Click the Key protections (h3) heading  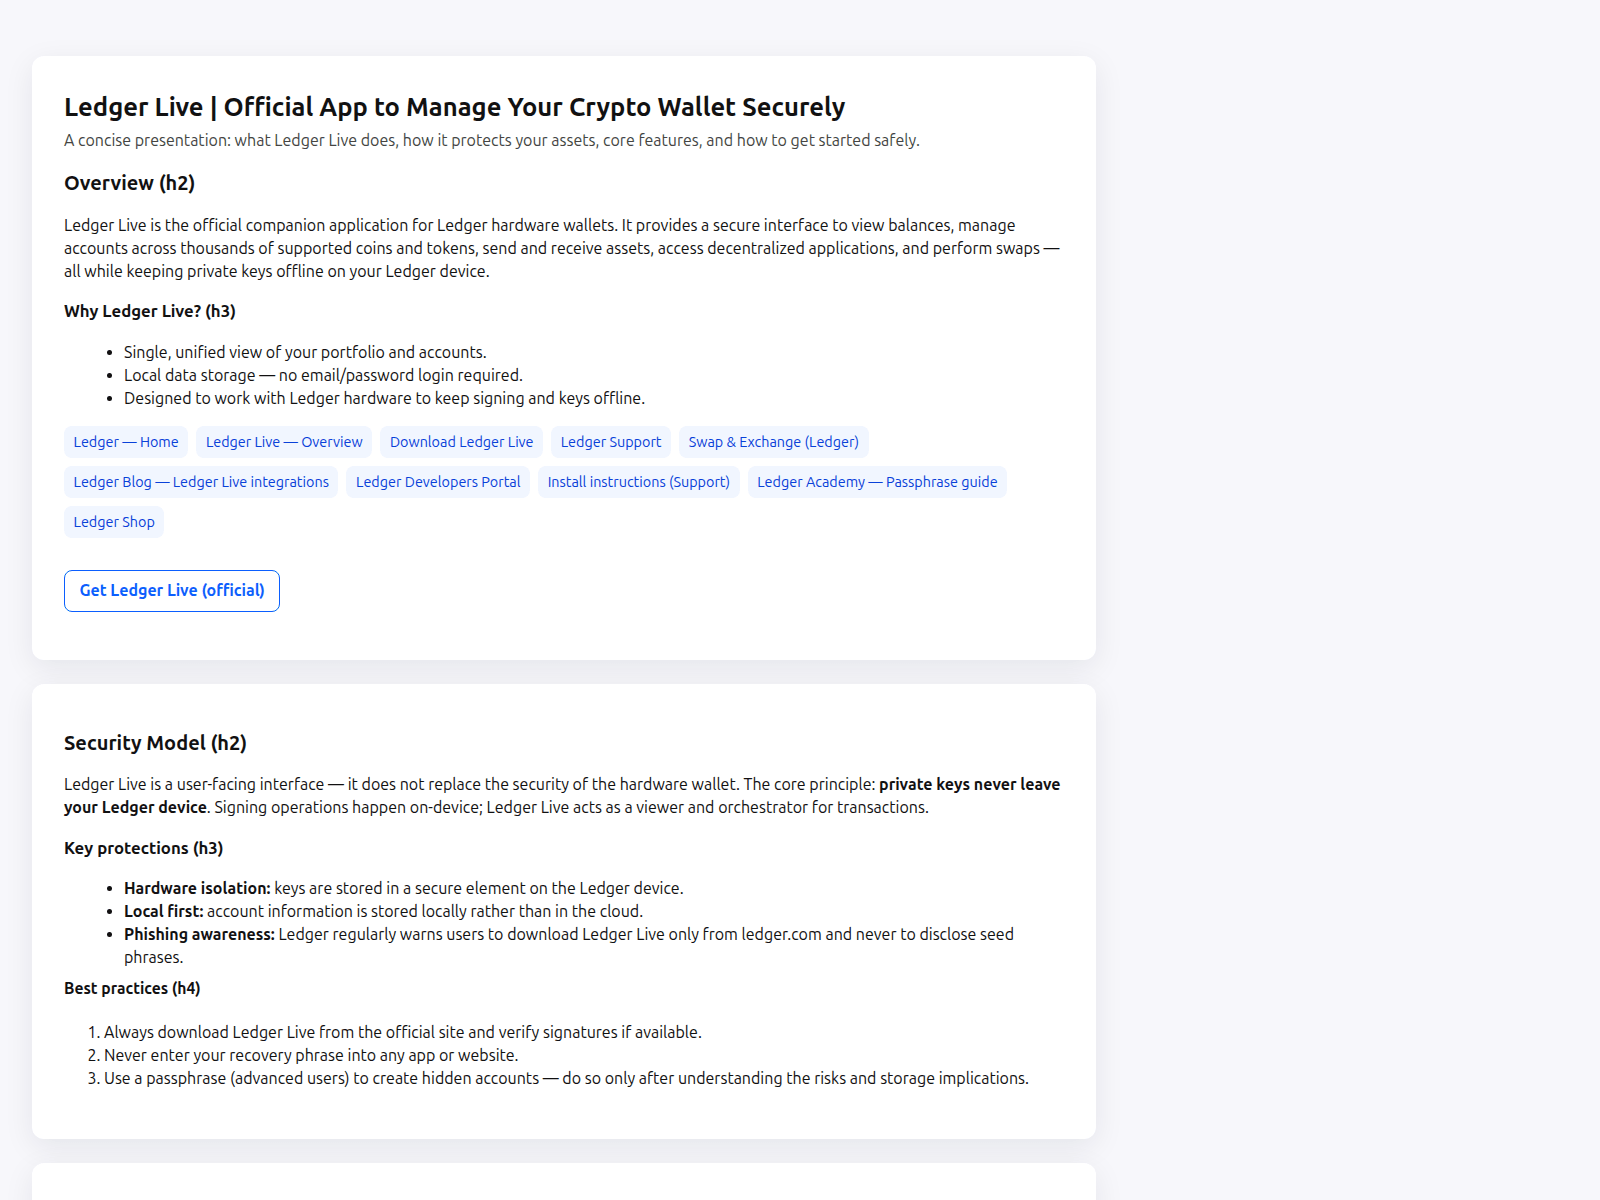(143, 848)
